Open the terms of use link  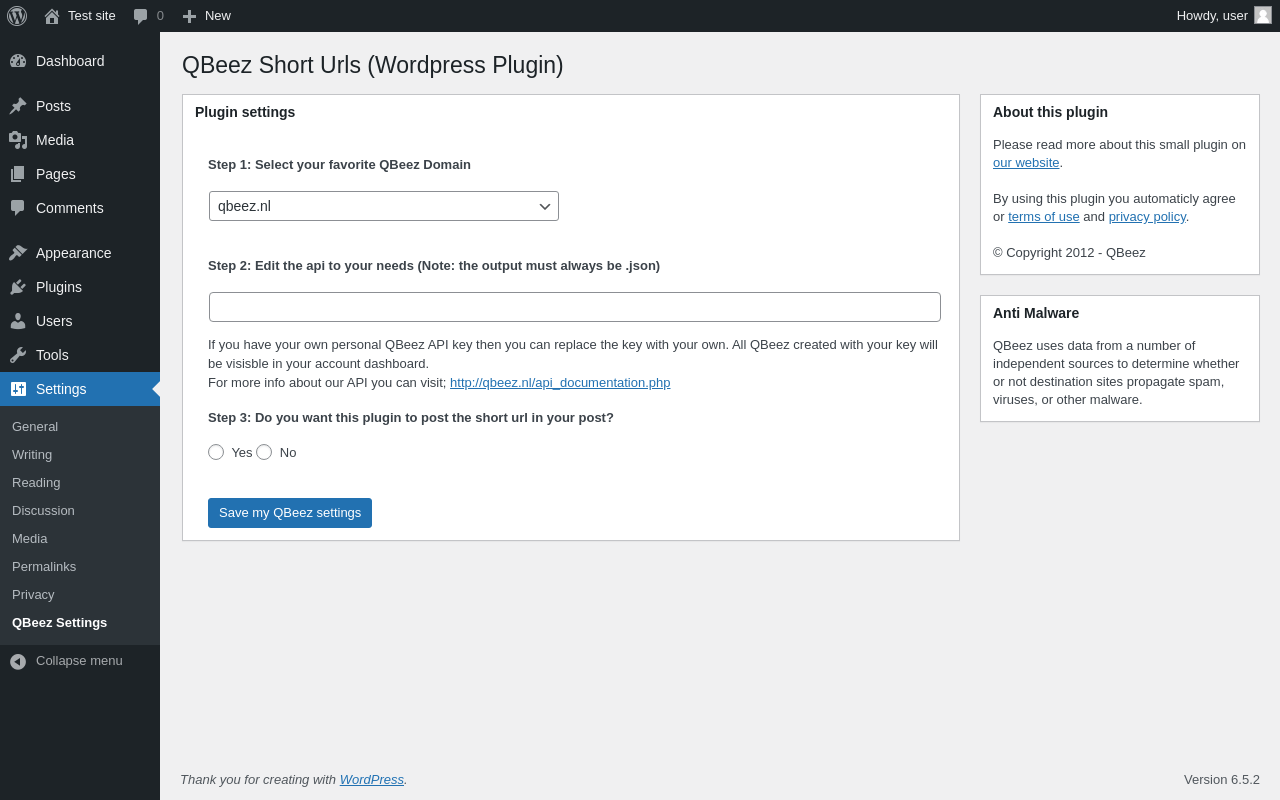coord(1044,217)
